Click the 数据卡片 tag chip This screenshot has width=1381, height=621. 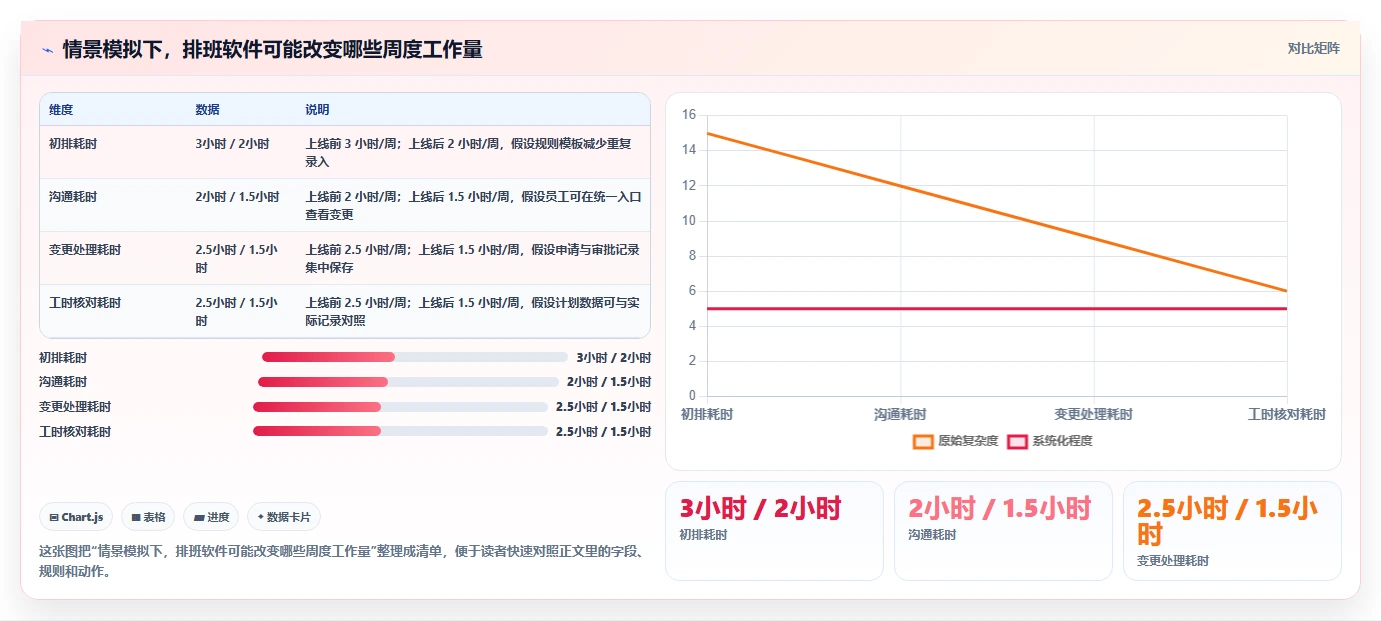pyautogui.click(x=284, y=517)
